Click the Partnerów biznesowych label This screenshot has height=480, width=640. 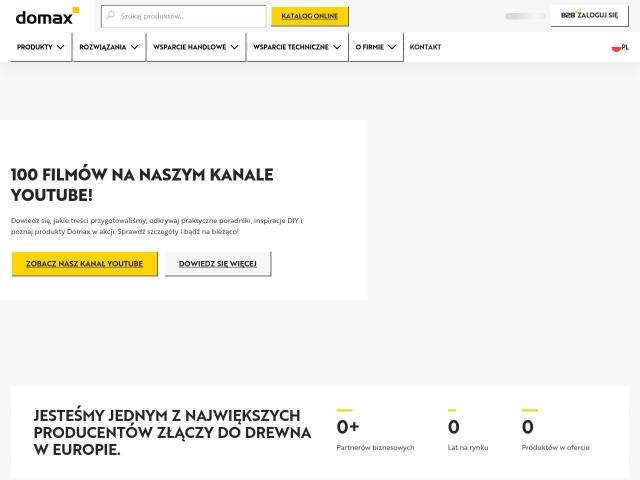[x=375, y=447]
